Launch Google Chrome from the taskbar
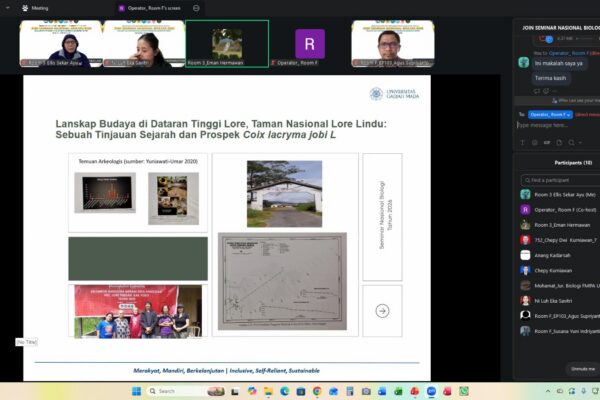This screenshot has height=400, width=600. (317, 391)
